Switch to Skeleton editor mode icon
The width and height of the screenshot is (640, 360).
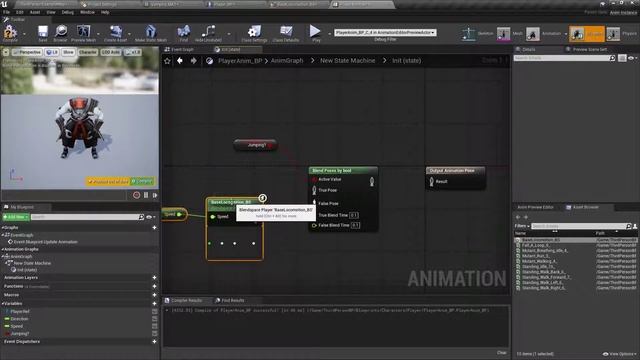[469, 34]
